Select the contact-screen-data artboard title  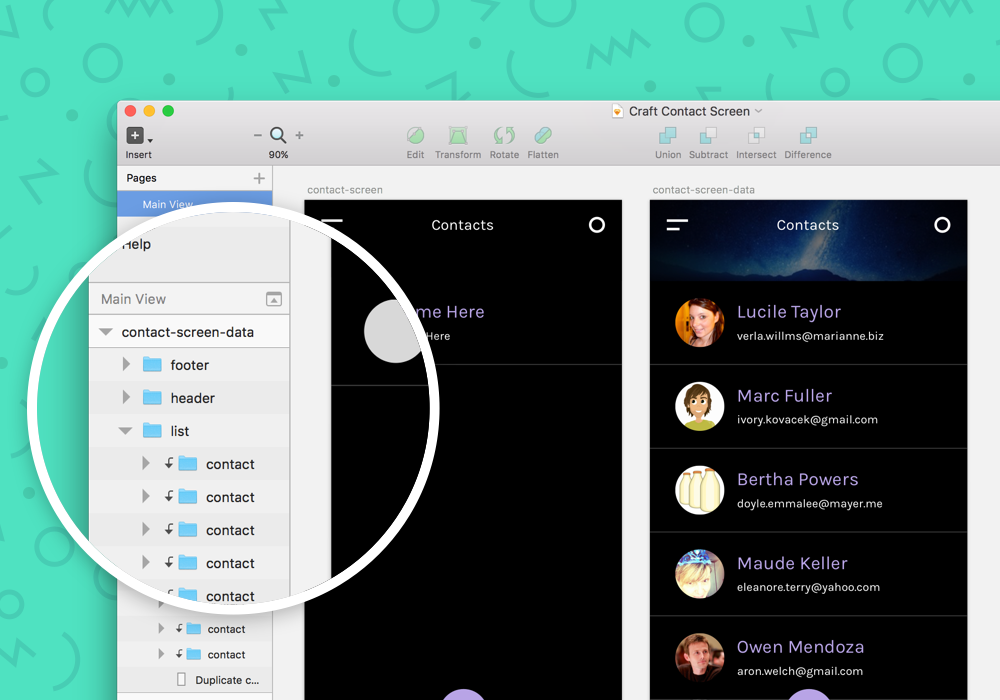click(x=703, y=189)
